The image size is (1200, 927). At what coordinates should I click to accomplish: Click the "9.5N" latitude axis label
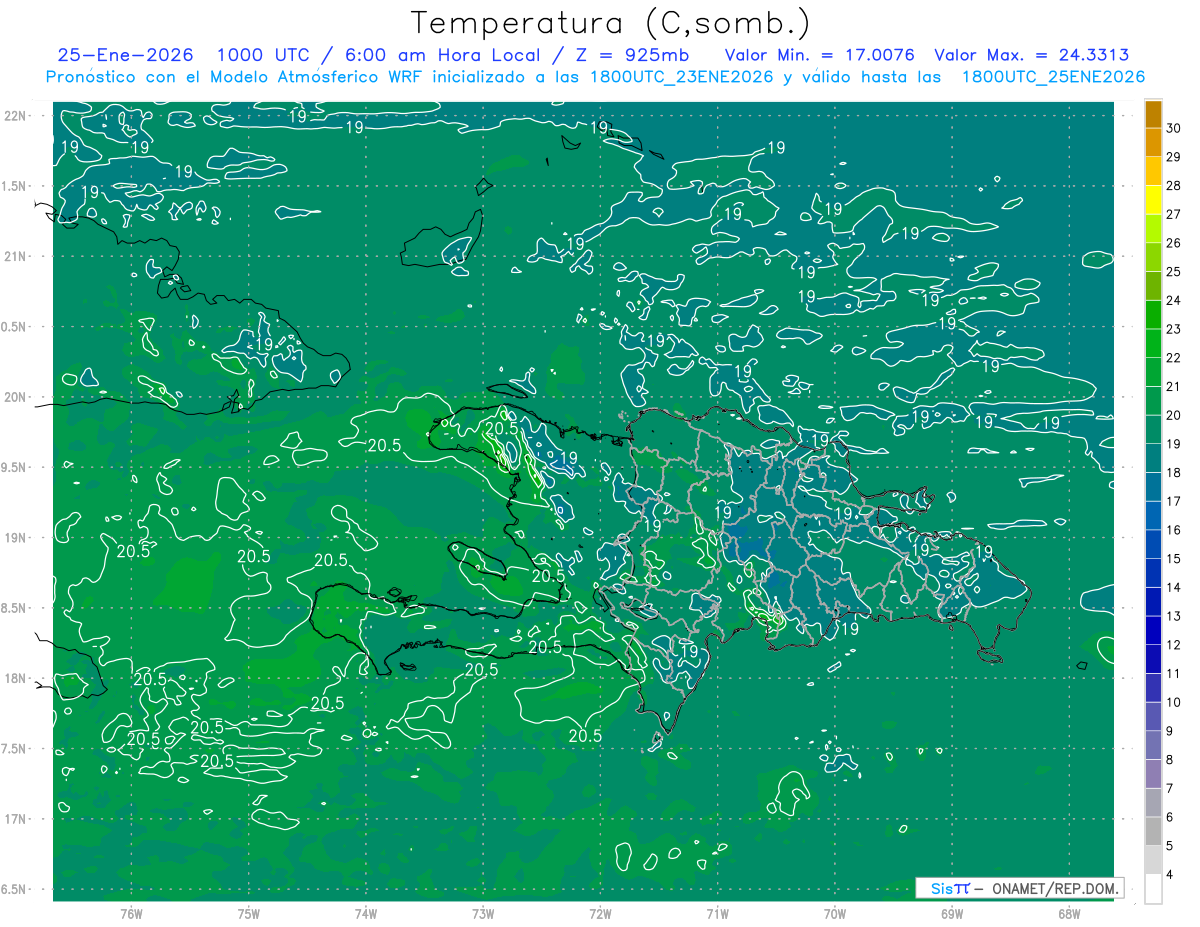[x=14, y=468]
